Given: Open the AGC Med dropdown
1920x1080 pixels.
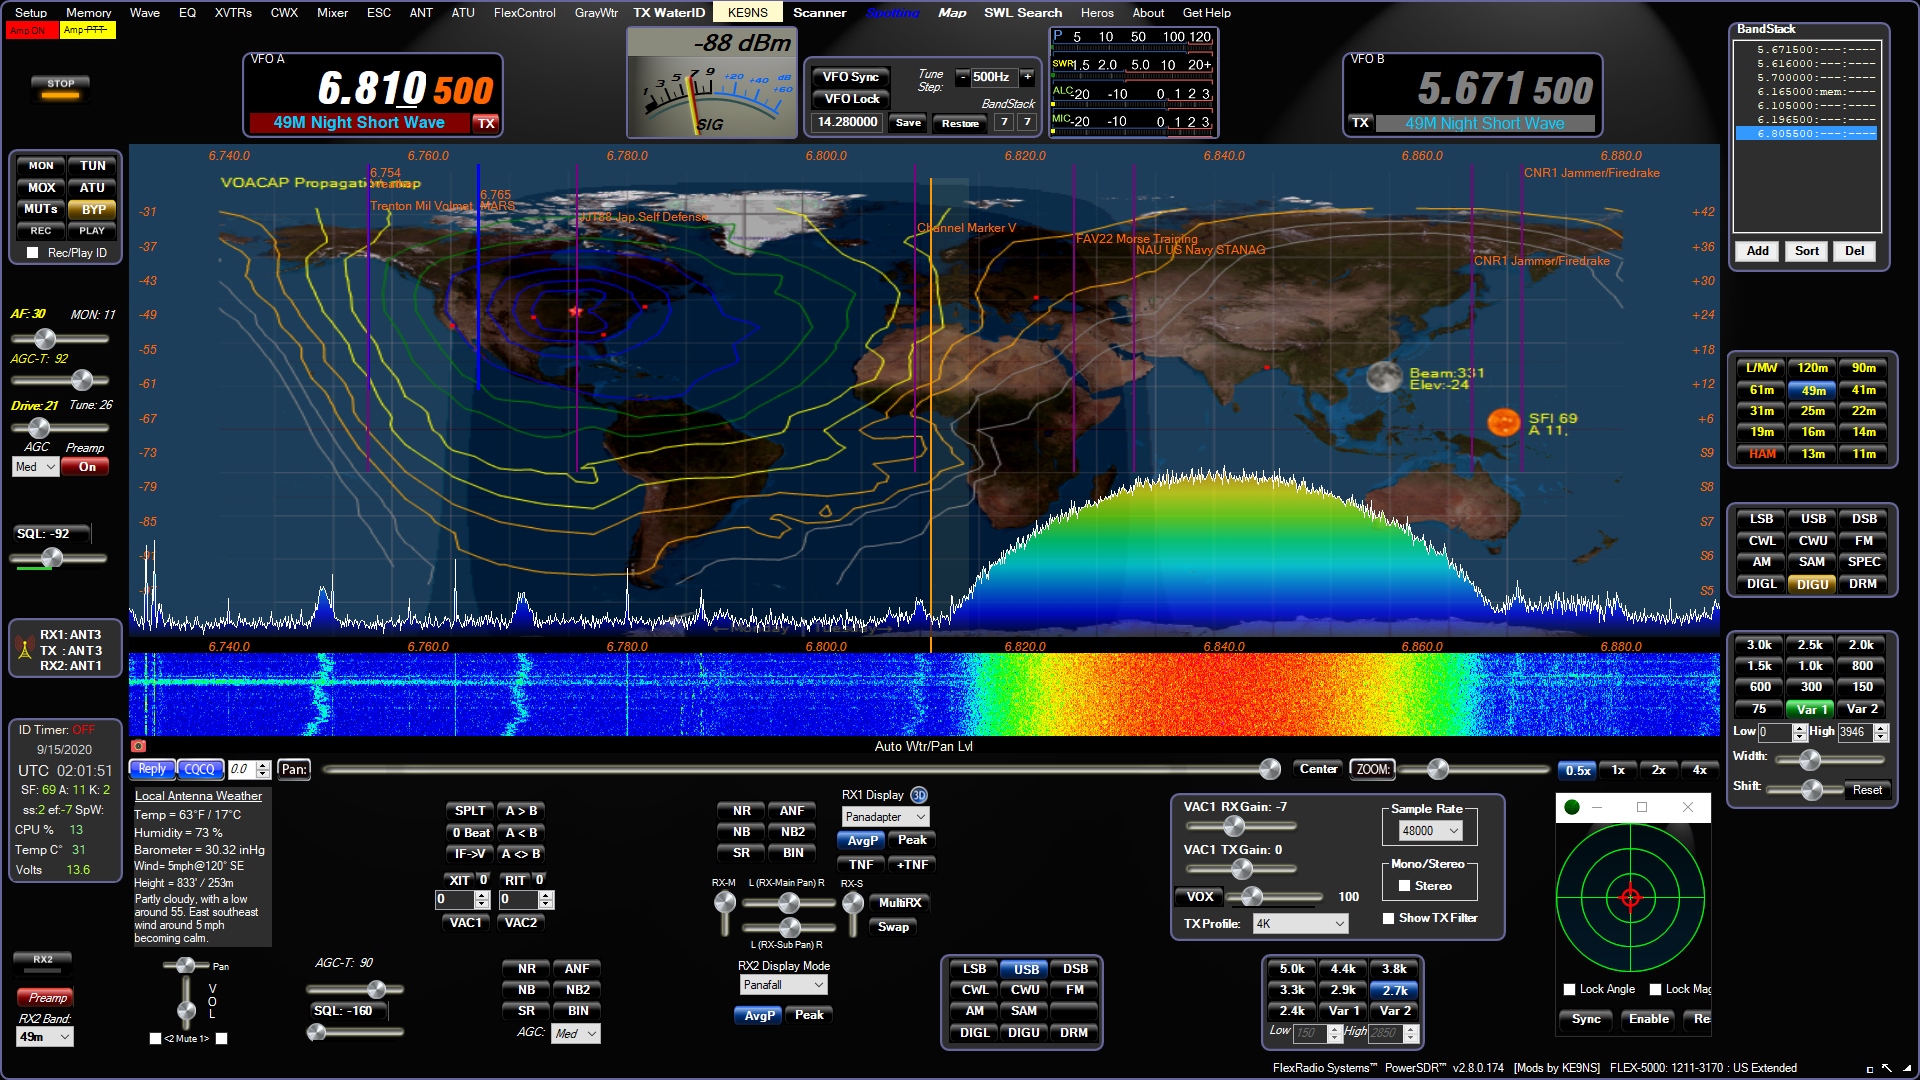Looking at the screenshot, I should point(36,467).
